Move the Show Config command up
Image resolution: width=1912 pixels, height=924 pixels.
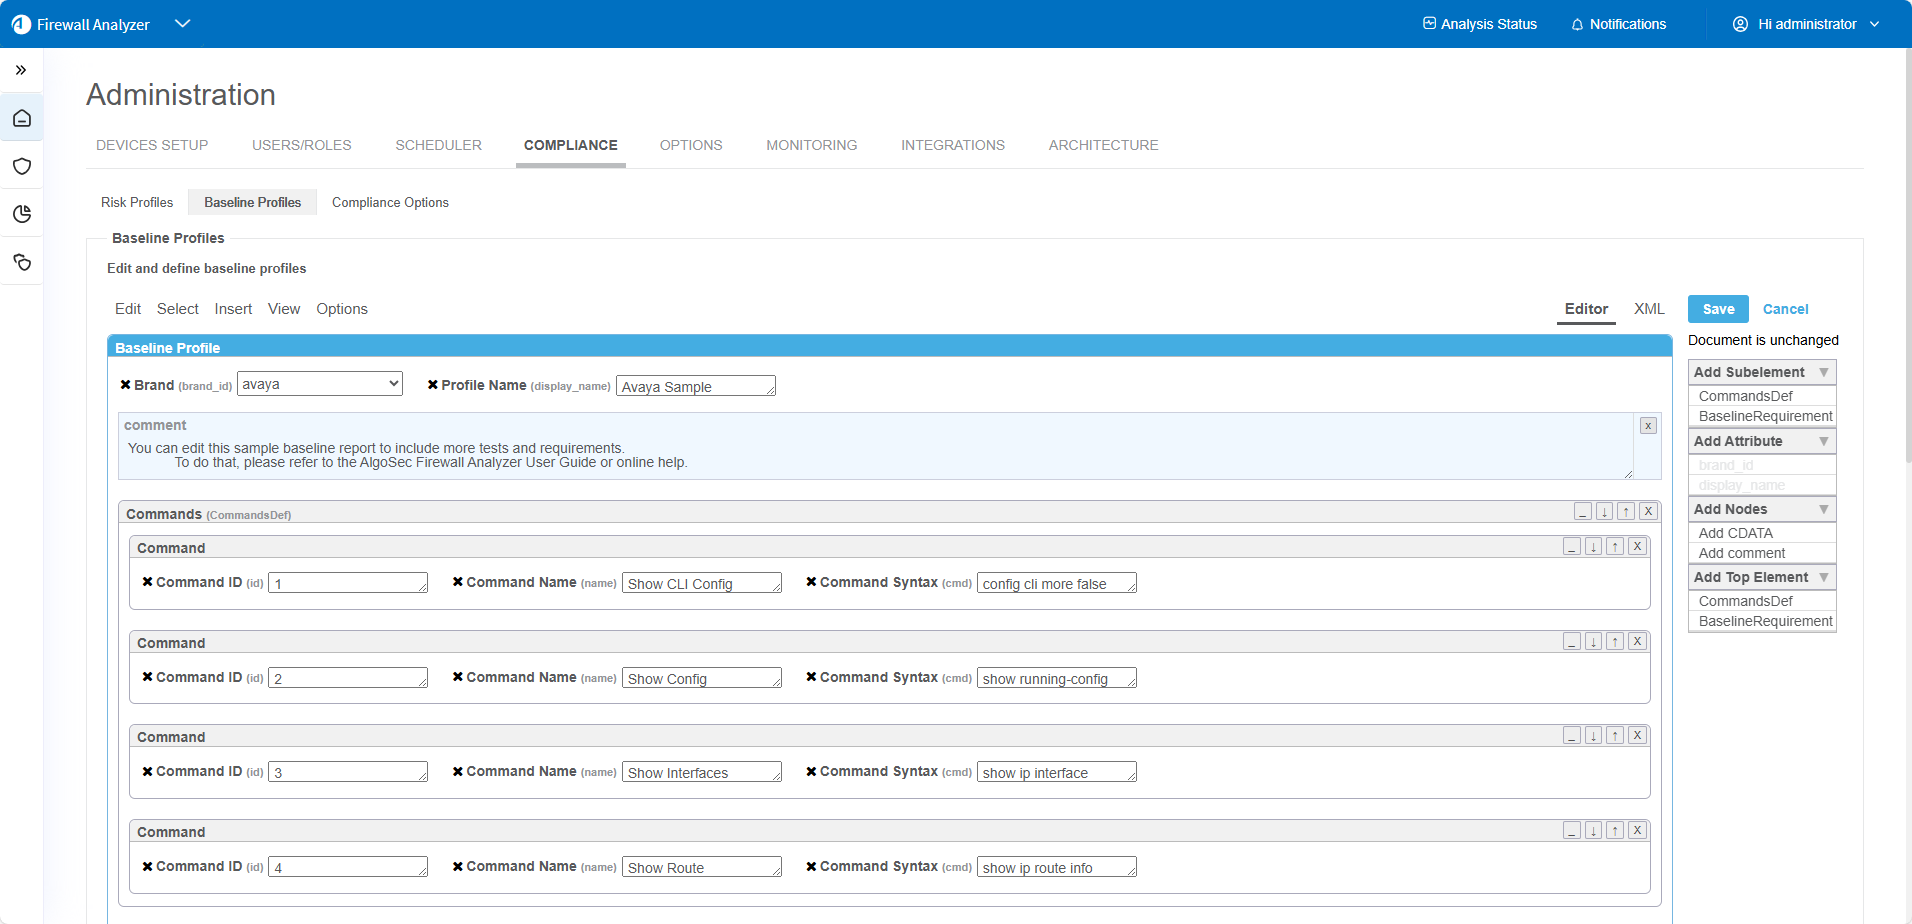pos(1615,642)
